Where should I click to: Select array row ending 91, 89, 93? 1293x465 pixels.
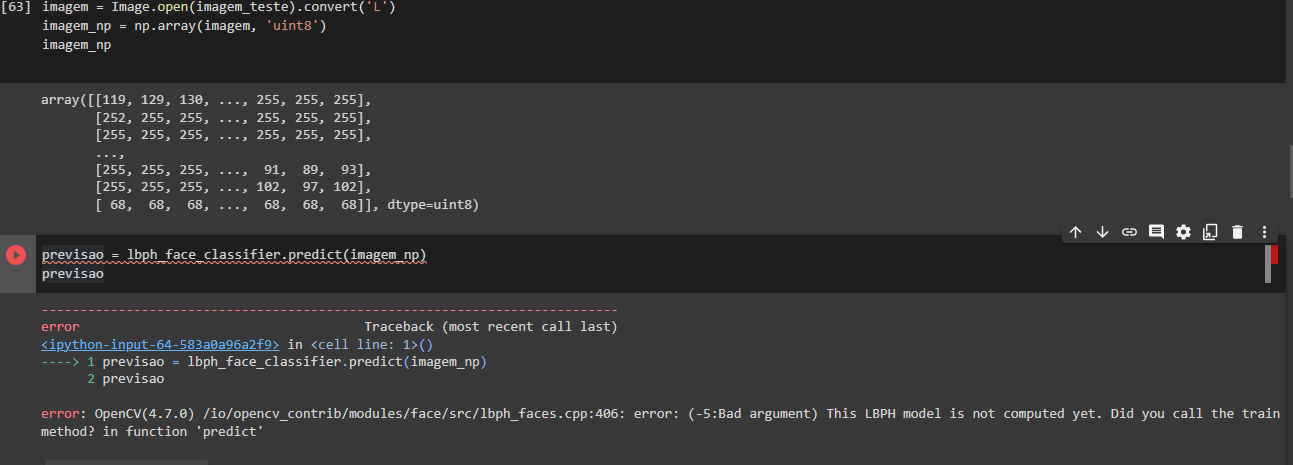pyautogui.click(x=233, y=170)
